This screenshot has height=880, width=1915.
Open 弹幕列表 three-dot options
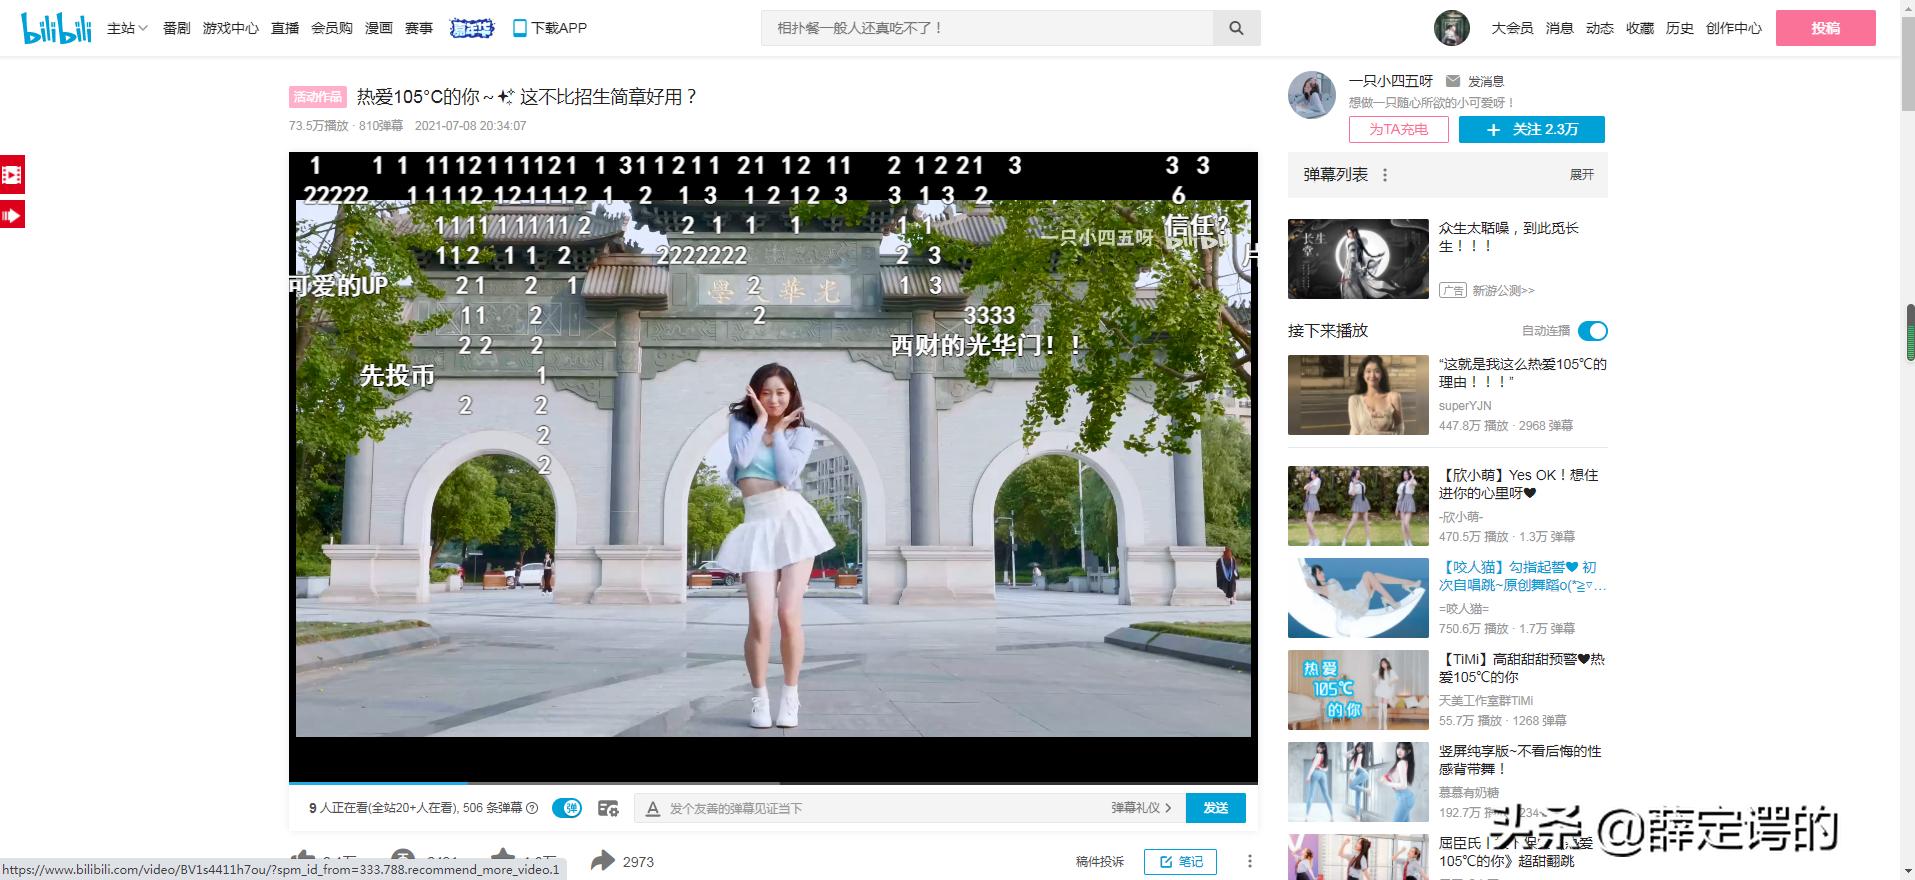click(1385, 175)
